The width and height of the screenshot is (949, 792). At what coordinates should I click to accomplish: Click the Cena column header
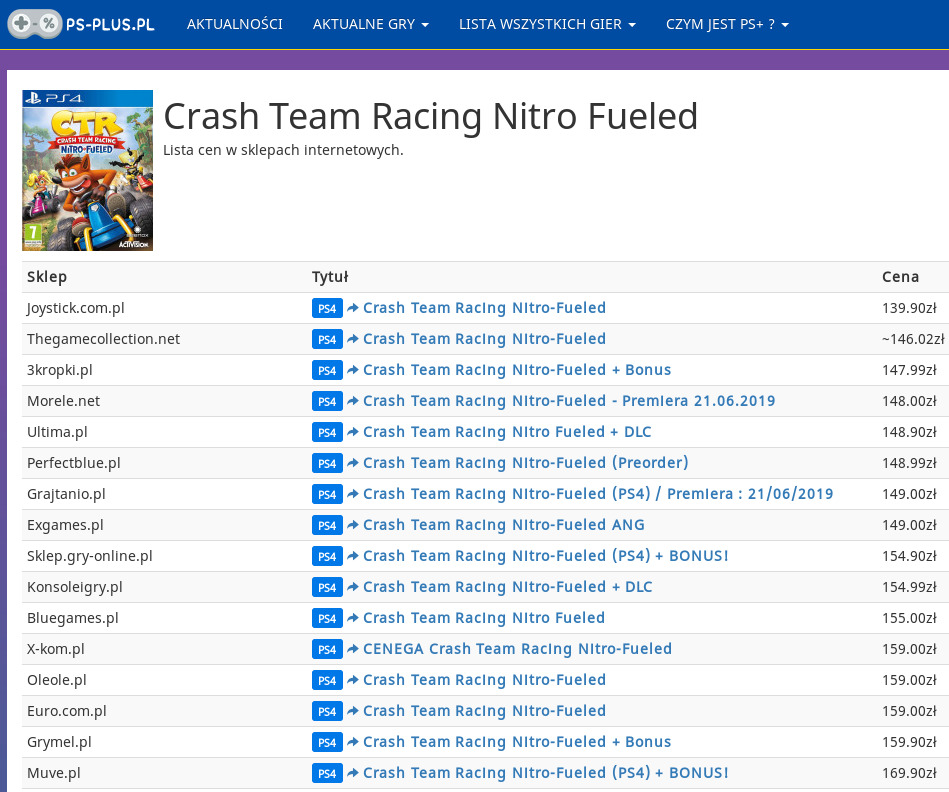coord(900,277)
